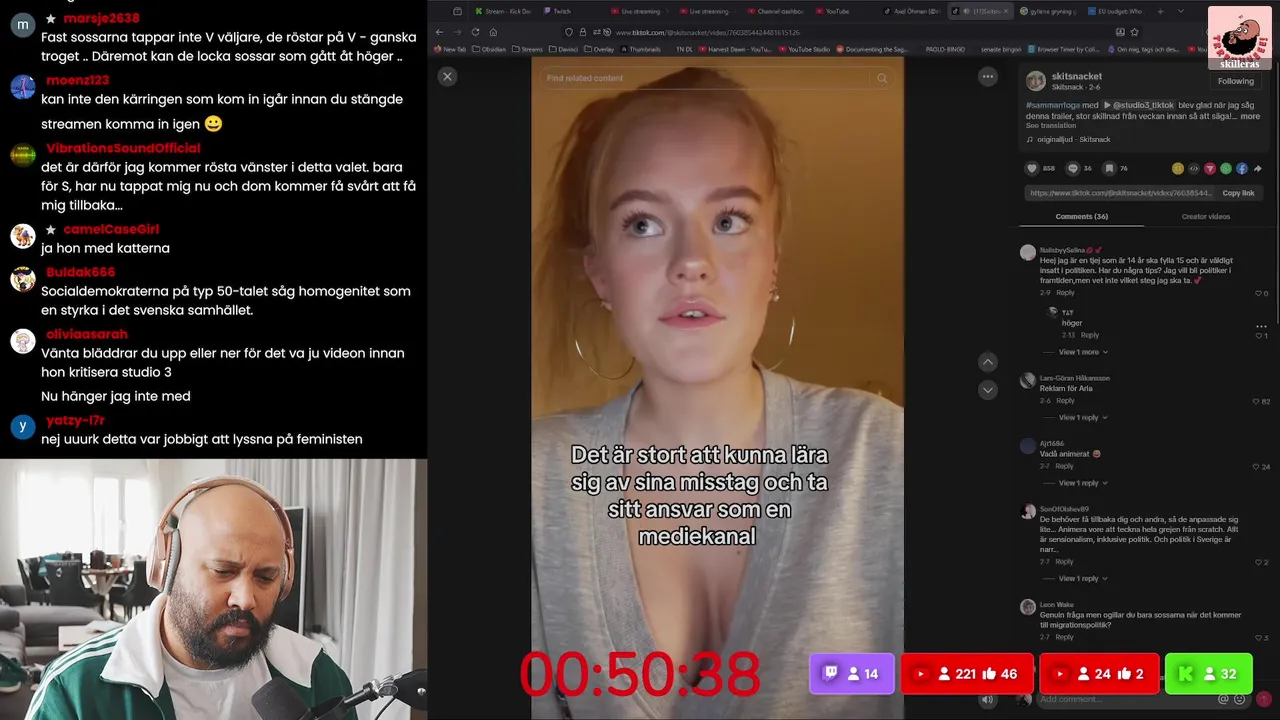Viewport: 1280px width, 720px height.
Task: Click the browser home icon
Action: click(493, 32)
